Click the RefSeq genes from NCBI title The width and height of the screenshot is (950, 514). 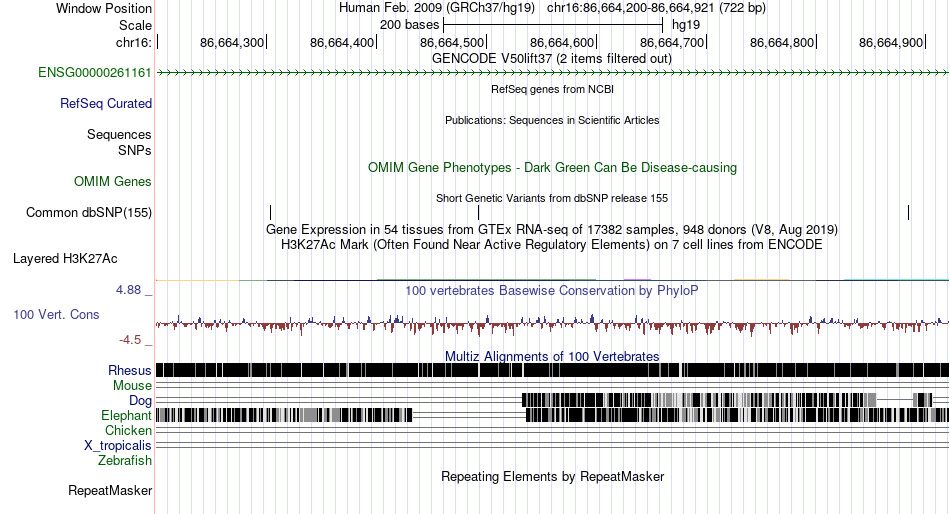(x=552, y=89)
